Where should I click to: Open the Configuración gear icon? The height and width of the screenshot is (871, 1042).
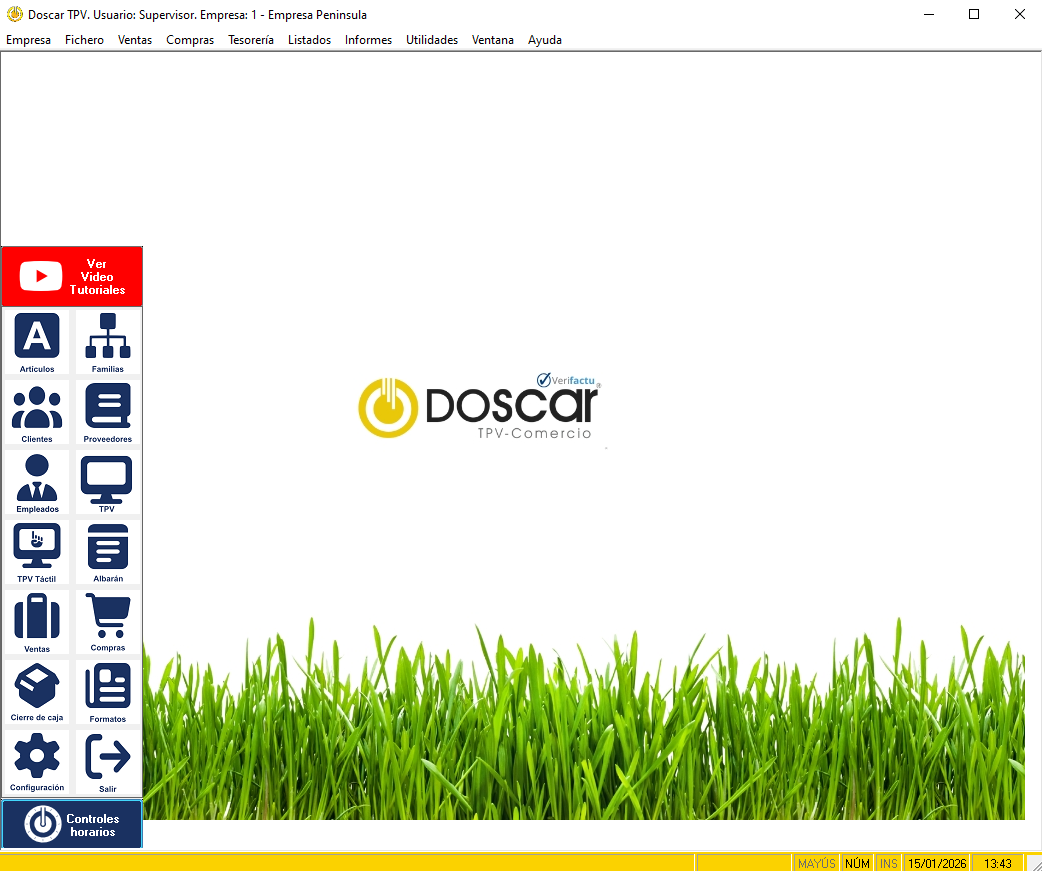(x=37, y=758)
